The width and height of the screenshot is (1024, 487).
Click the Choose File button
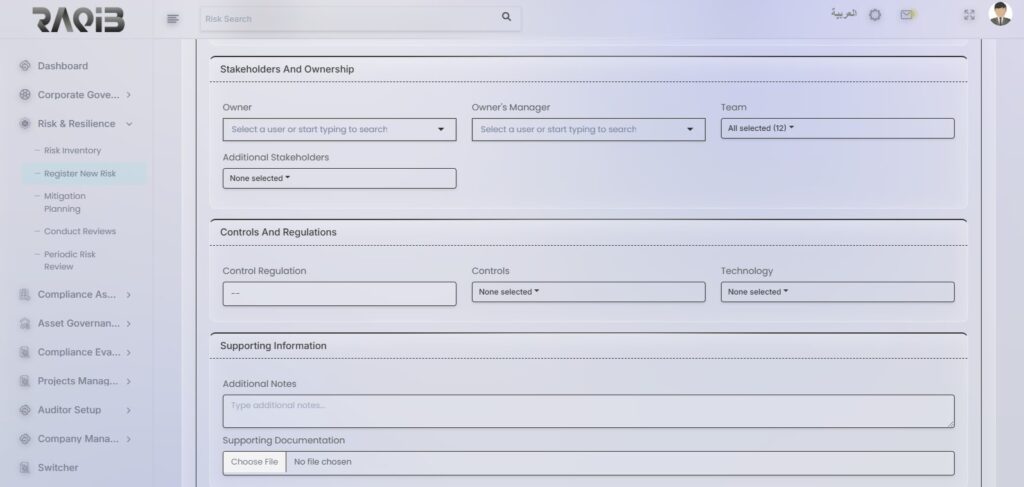click(x=254, y=462)
